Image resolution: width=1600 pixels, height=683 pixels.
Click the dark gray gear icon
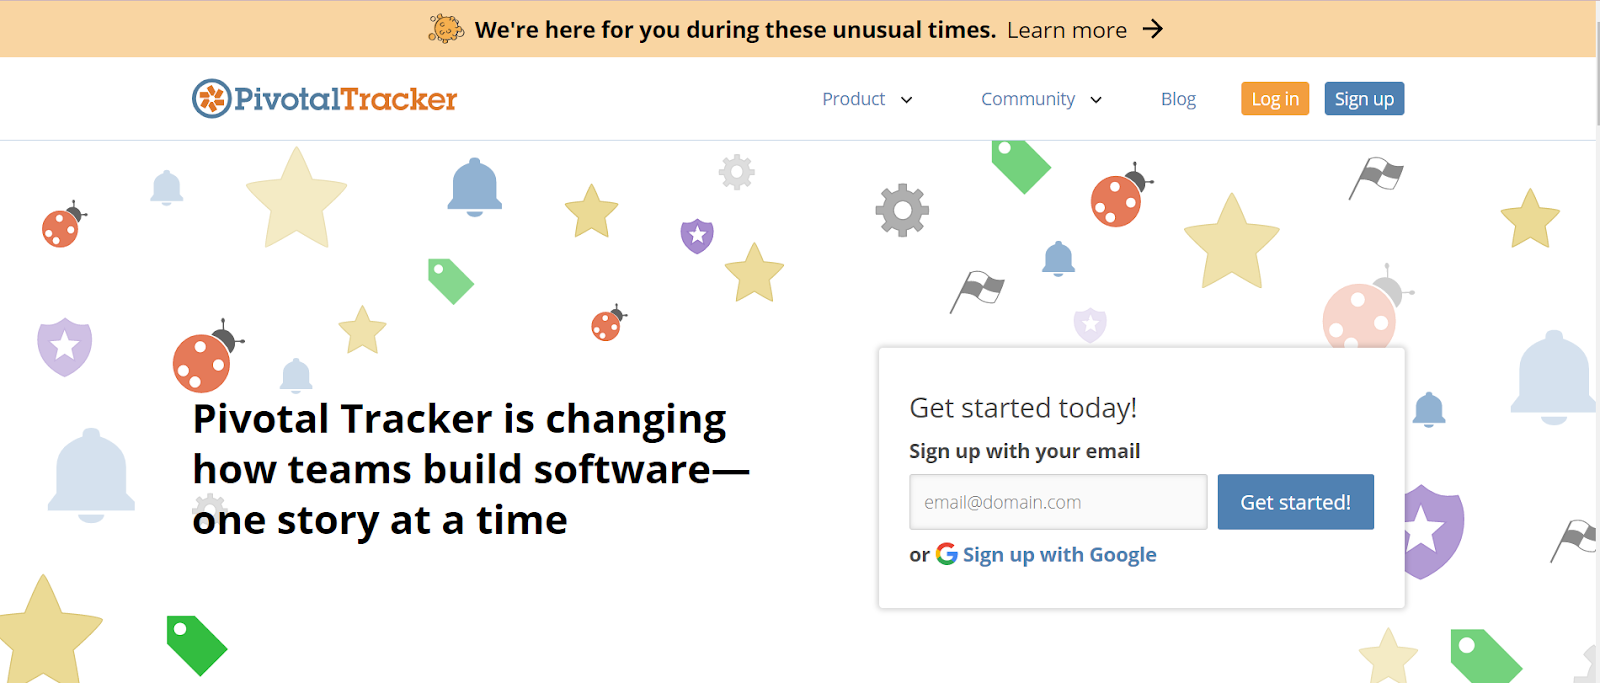coord(902,210)
